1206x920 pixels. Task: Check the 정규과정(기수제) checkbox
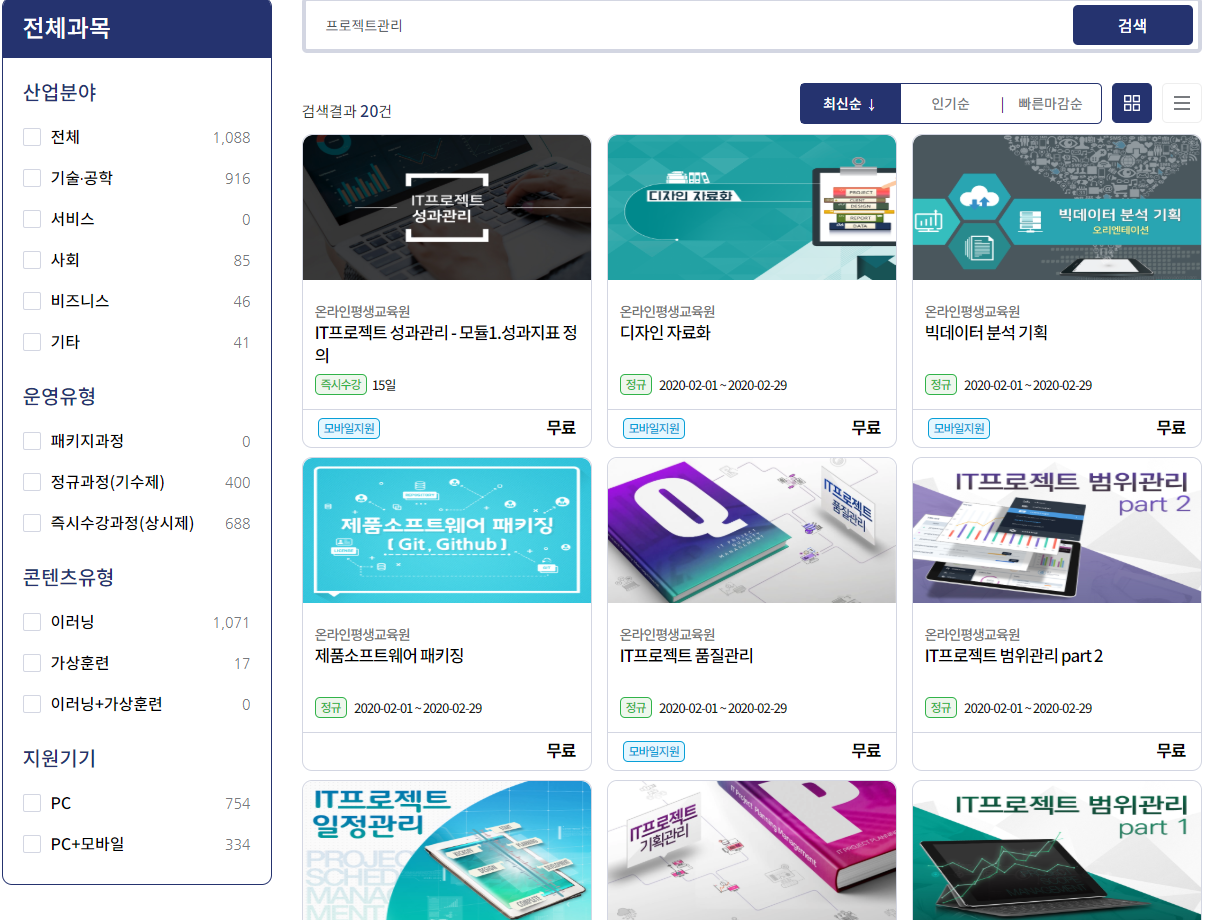click(32, 482)
